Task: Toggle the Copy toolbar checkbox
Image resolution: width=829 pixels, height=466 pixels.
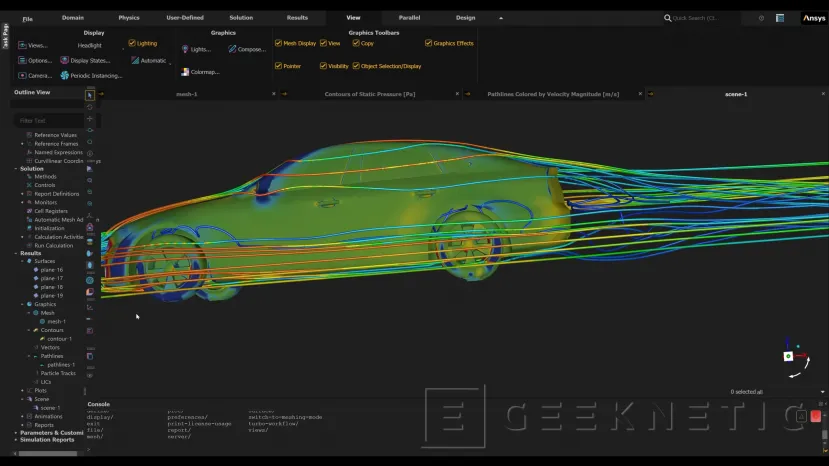Action: coord(356,43)
